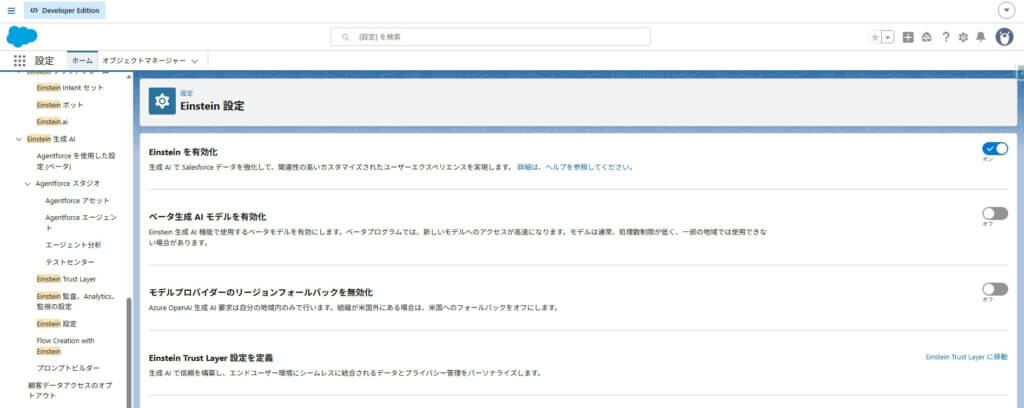Viewport: 1024px width, 408px height.
Task: Click the ベータ生成 AI モデルを有効化 heading
Action: tap(208, 217)
